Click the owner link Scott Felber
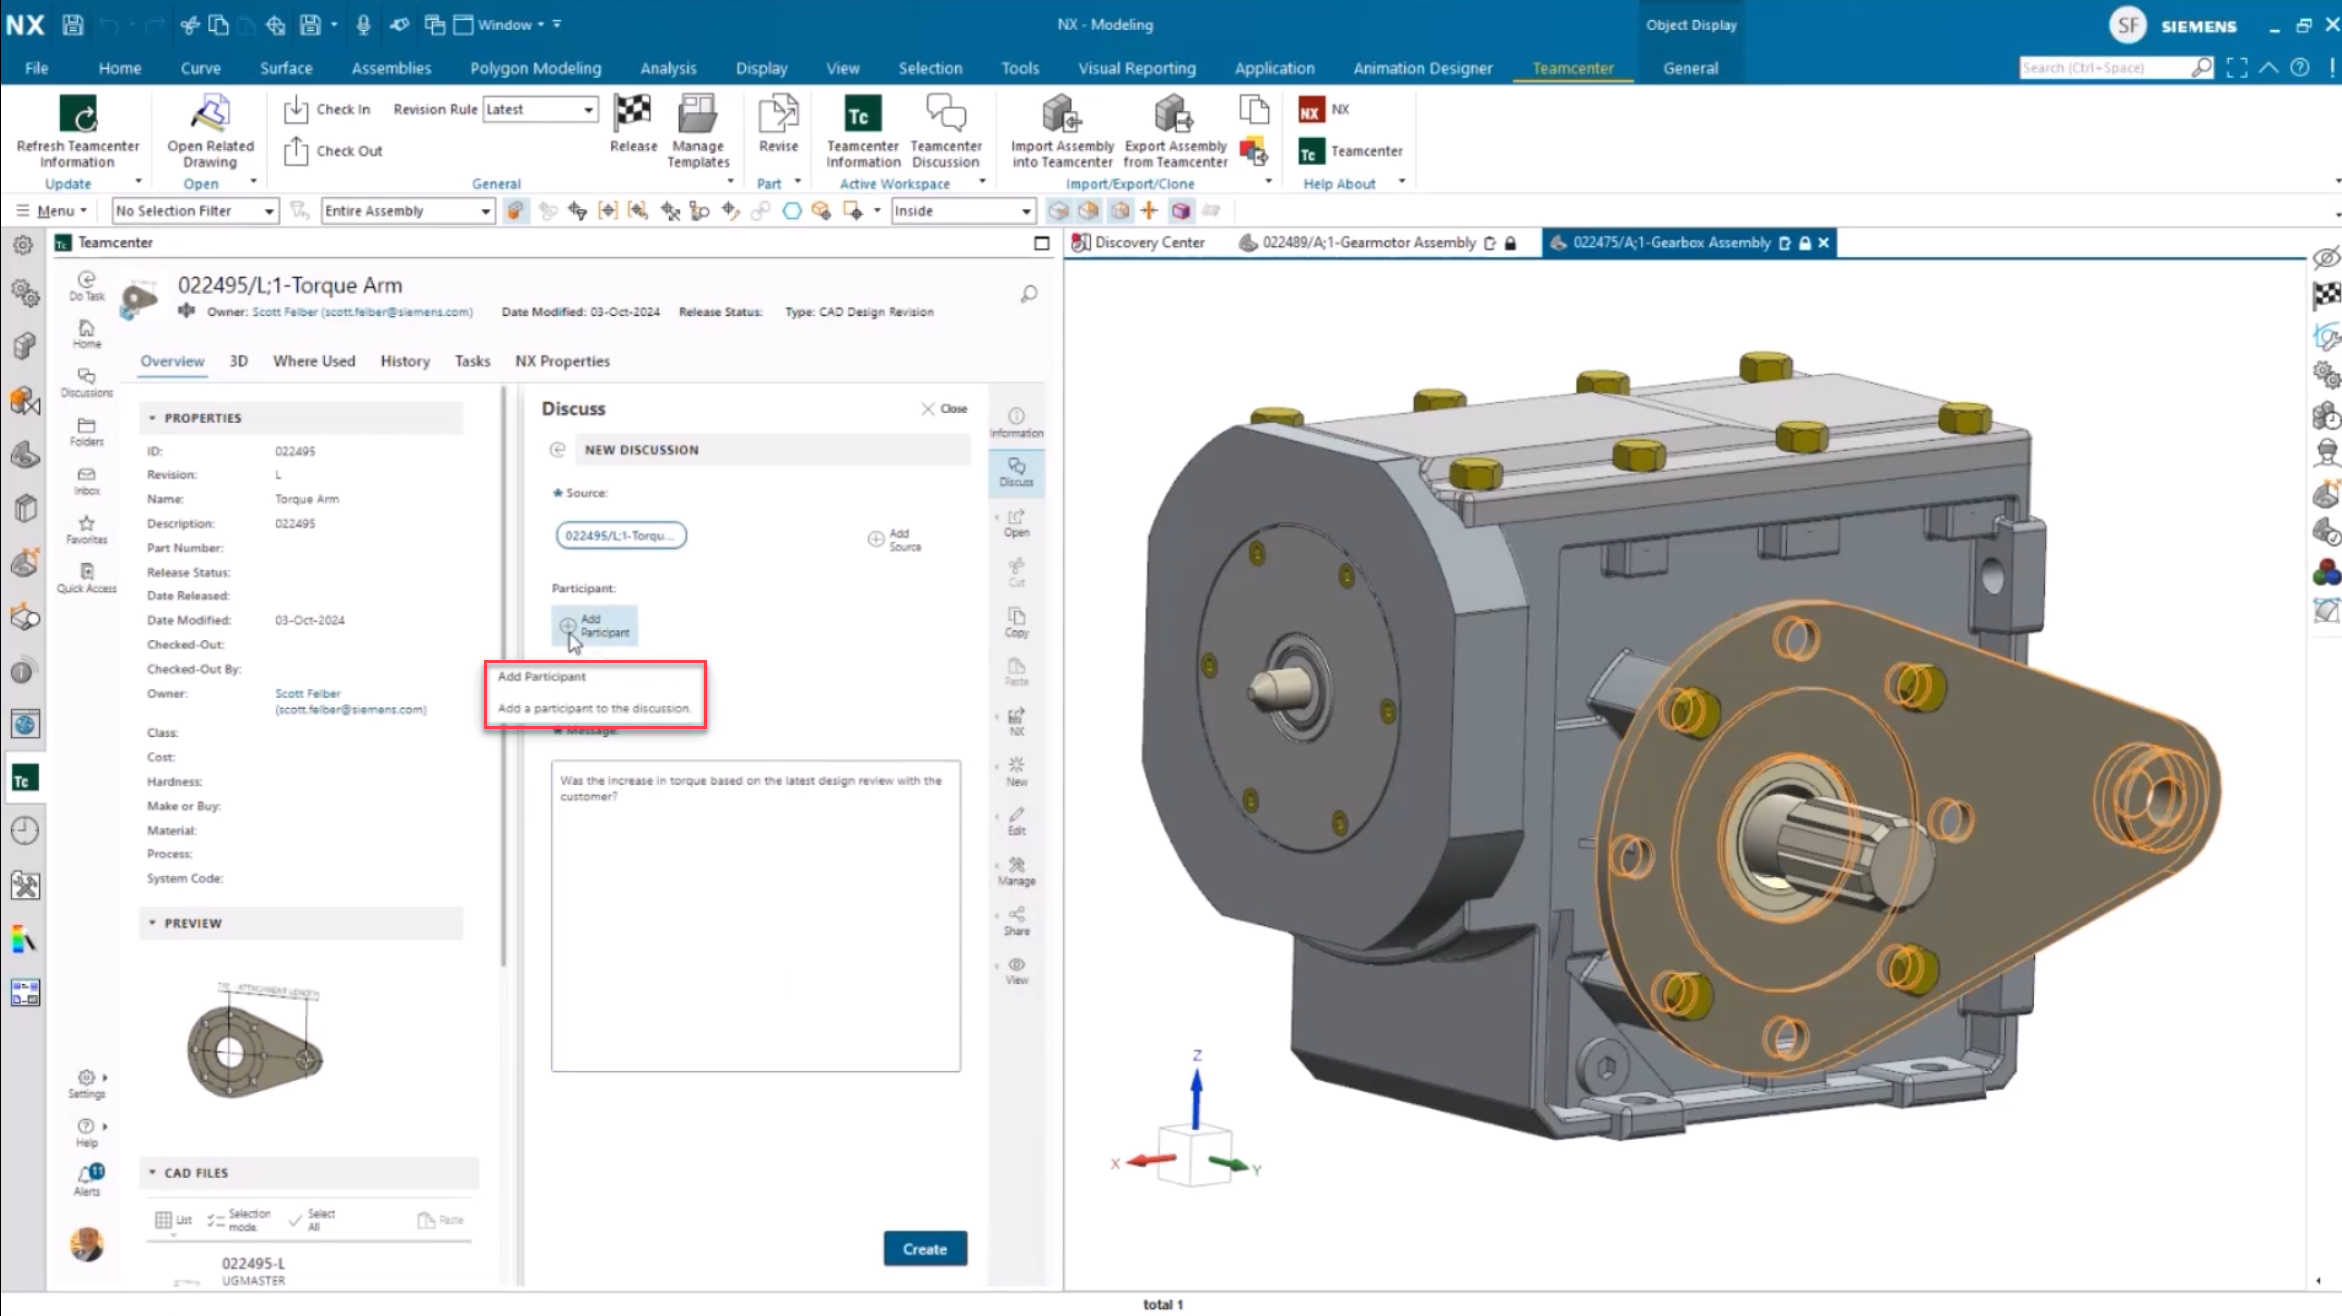This screenshot has height=1316, width=2342. coord(306,692)
